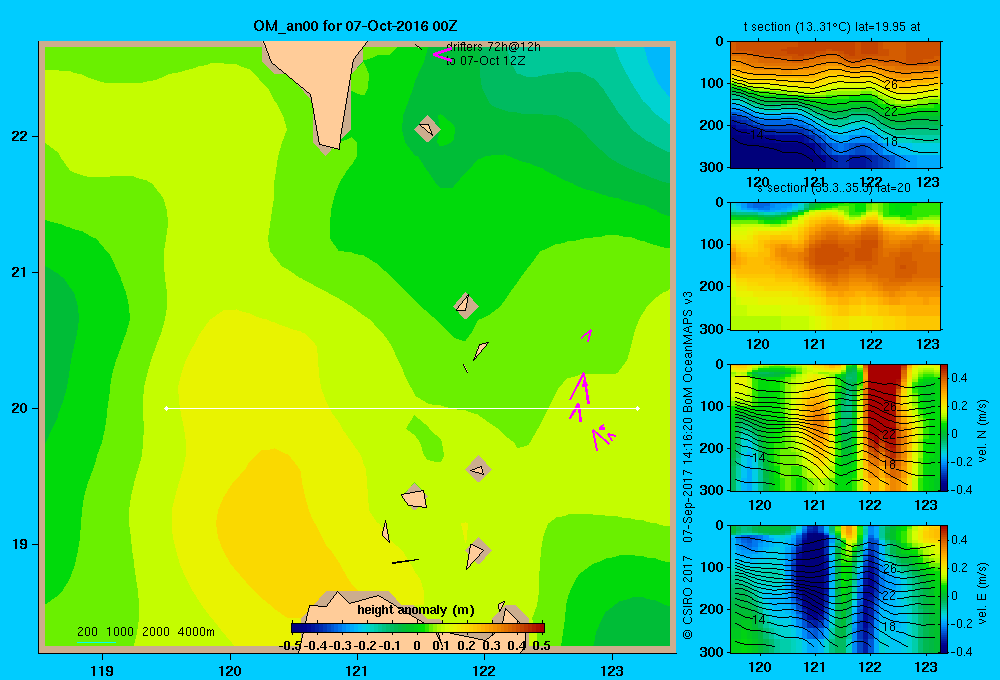Click the 's section' lat=20 title
This screenshot has width=1000, height=680.
point(834,188)
